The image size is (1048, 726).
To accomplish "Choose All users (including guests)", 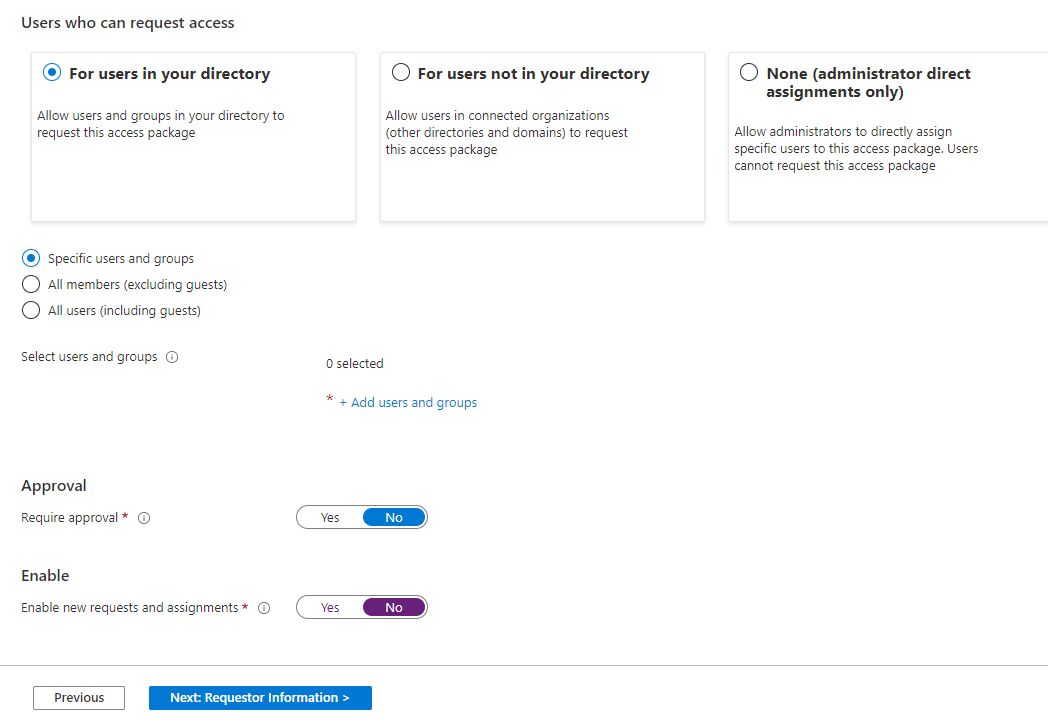I will tap(31, 310).
